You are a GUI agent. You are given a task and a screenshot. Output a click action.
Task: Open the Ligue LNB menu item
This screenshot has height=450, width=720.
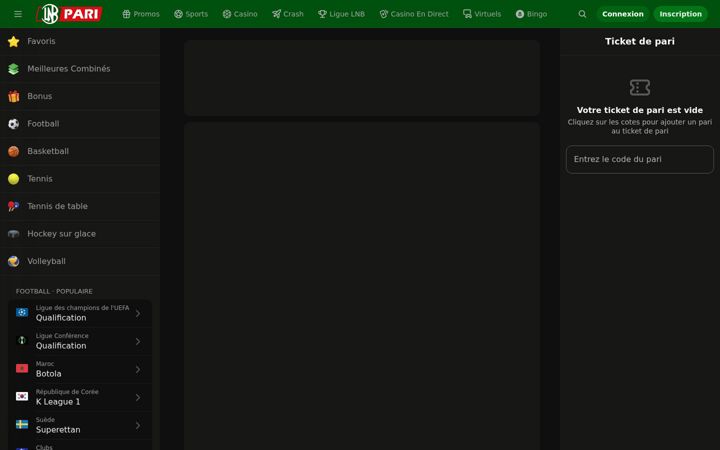tap(342, 14)
